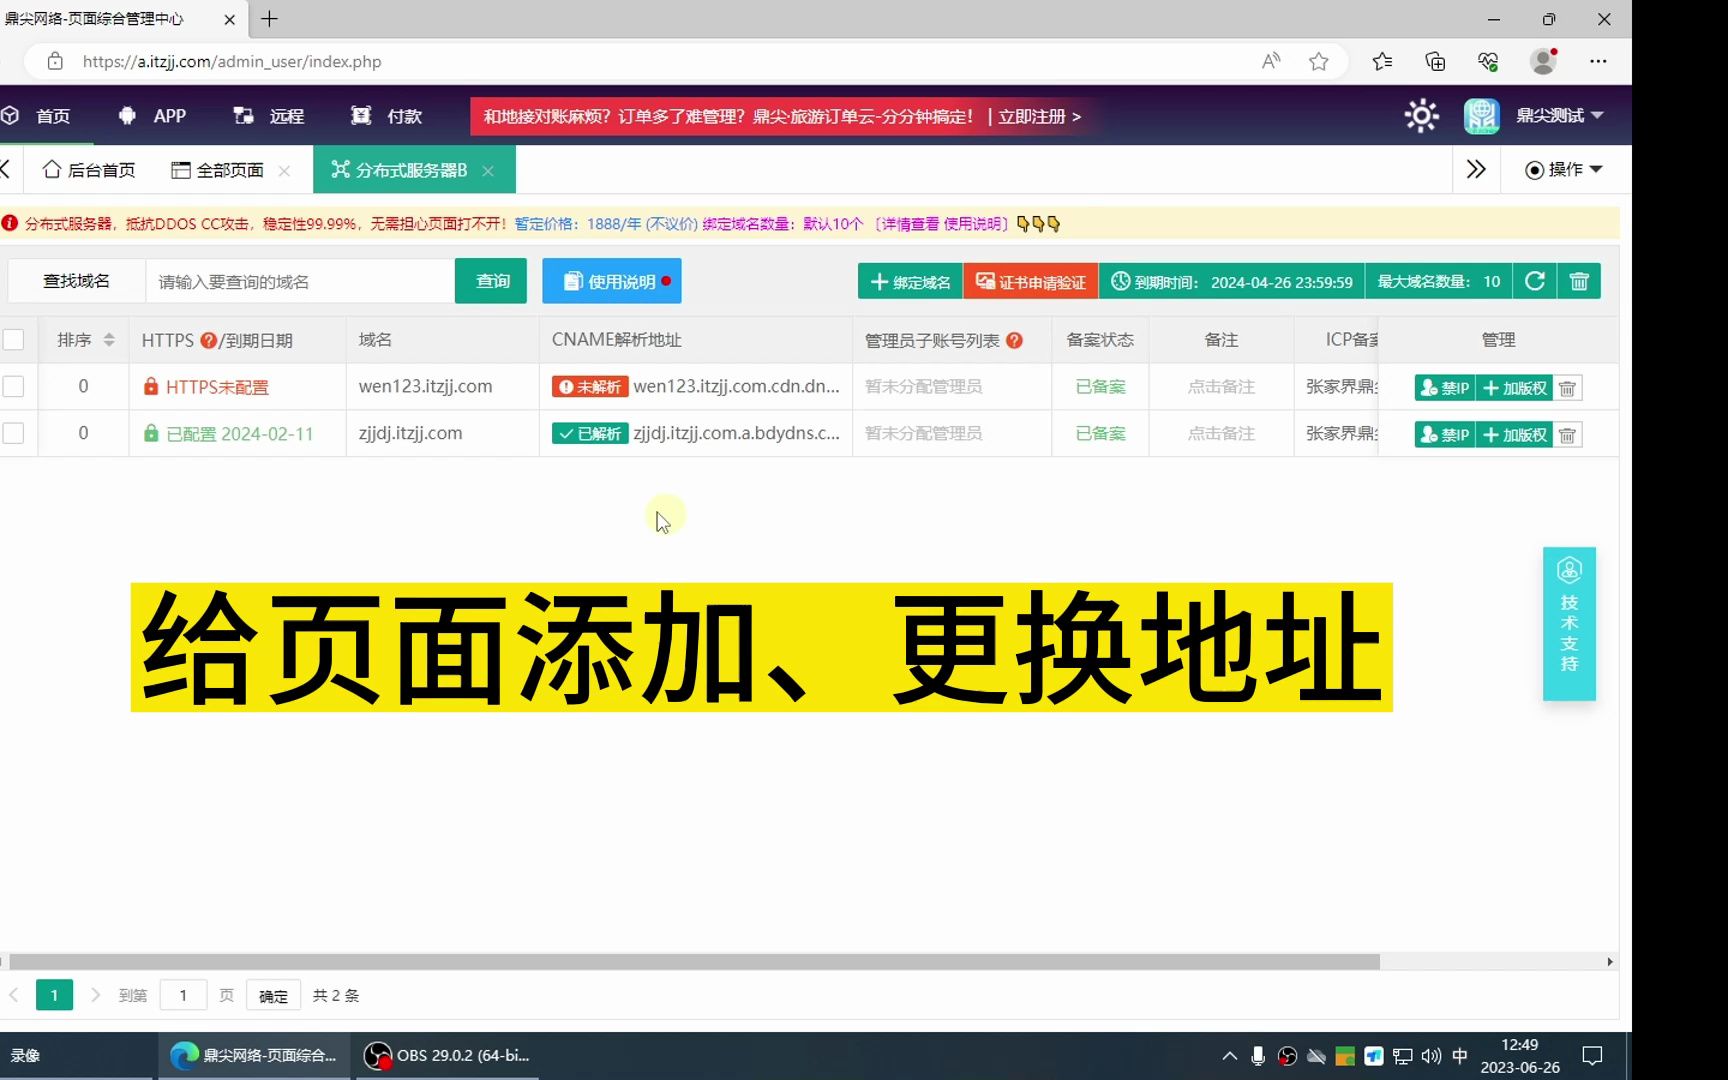The image size is (1728, 1080).
Task: Click the microphone tray icon
Action: [1258, 1056]
